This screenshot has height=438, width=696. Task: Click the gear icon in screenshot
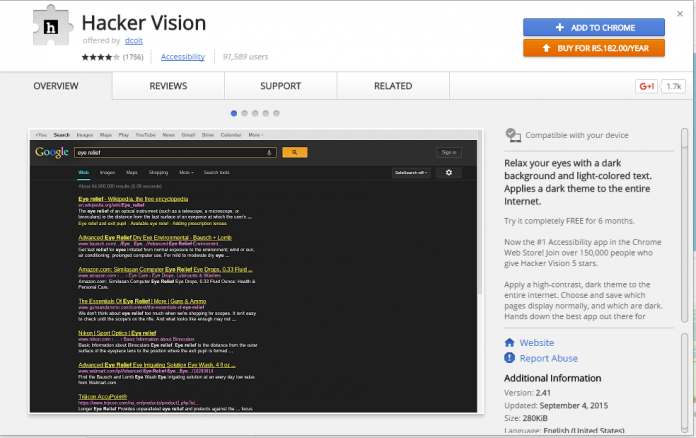click(x=449, y=172)
